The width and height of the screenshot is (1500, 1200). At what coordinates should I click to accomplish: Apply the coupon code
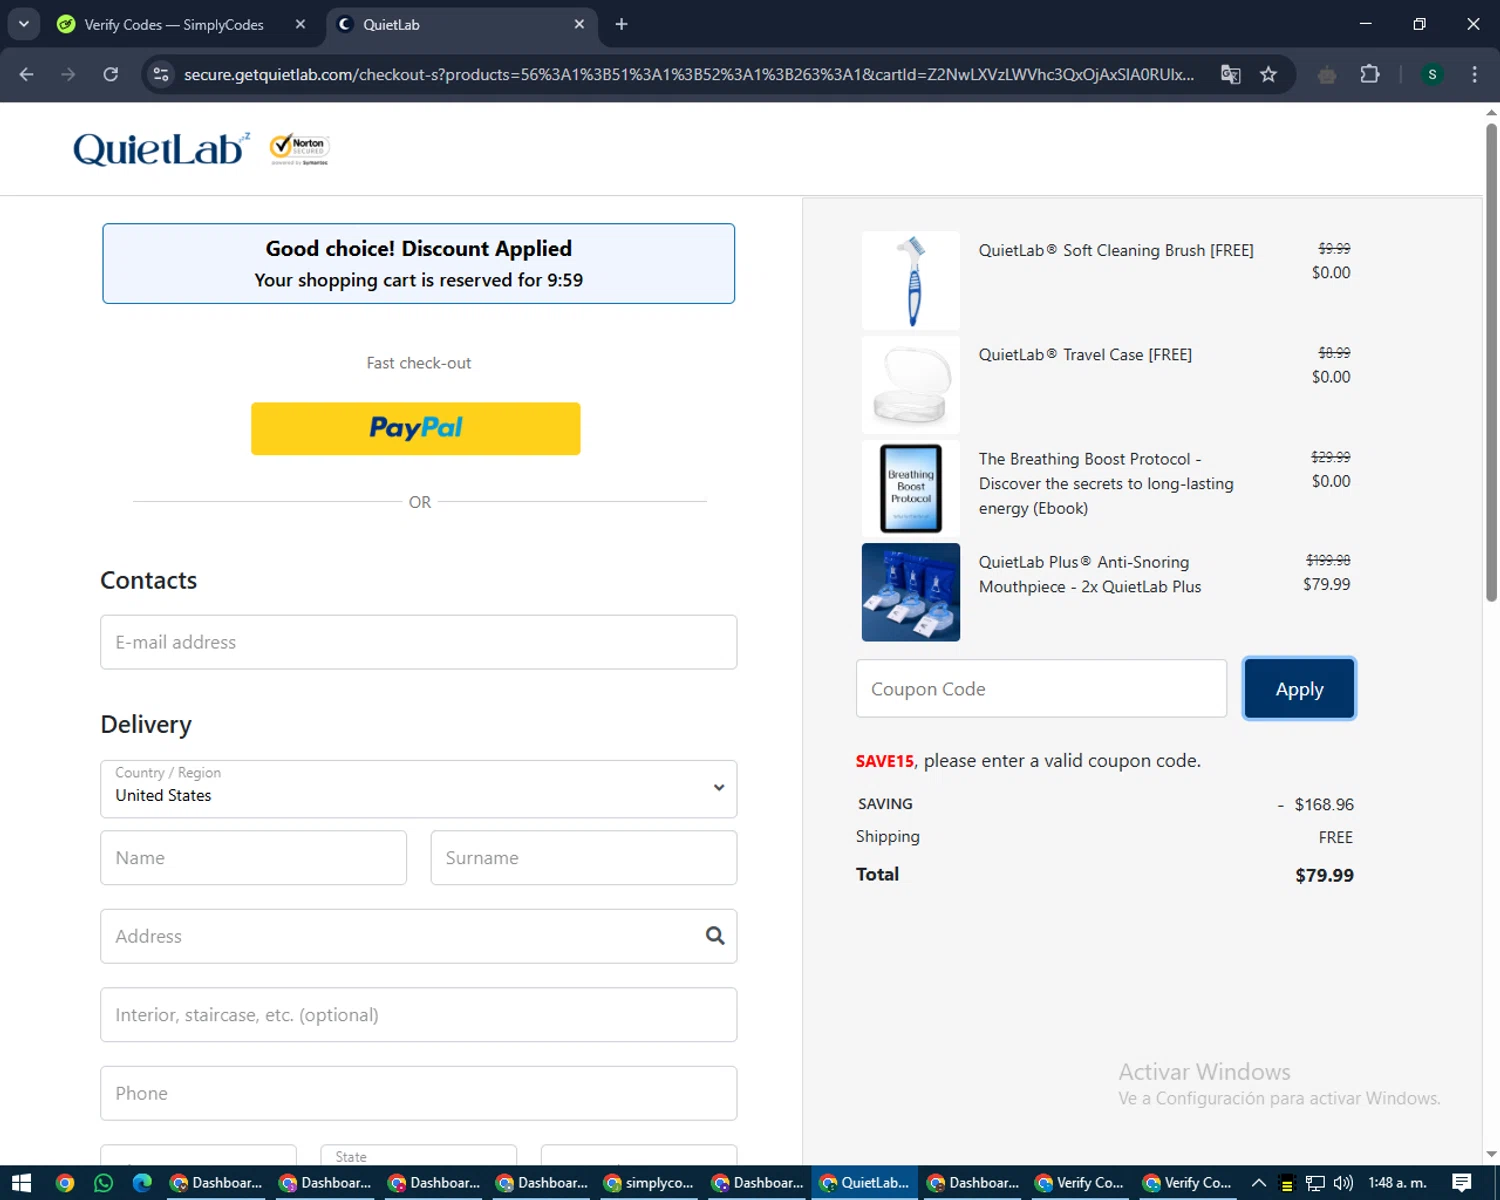pyautogui.click(x=1299, y=688)
